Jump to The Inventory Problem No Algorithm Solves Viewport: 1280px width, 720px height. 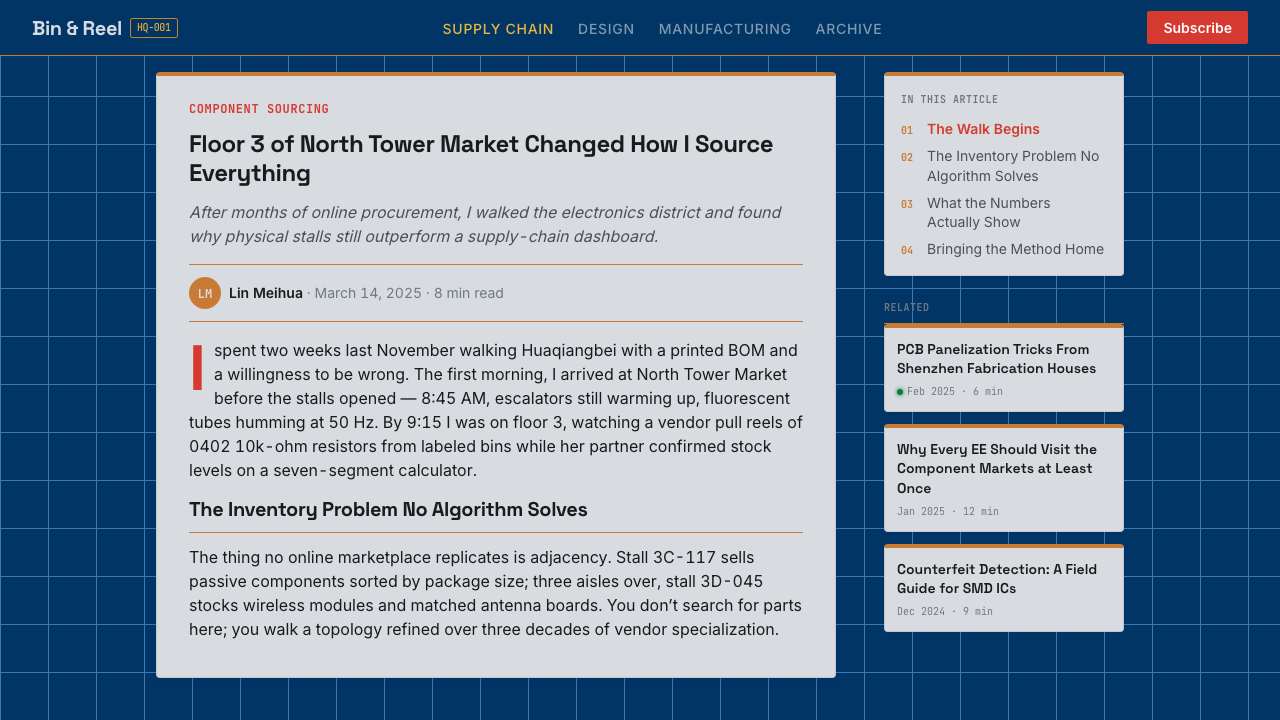tap(1013, 166)
